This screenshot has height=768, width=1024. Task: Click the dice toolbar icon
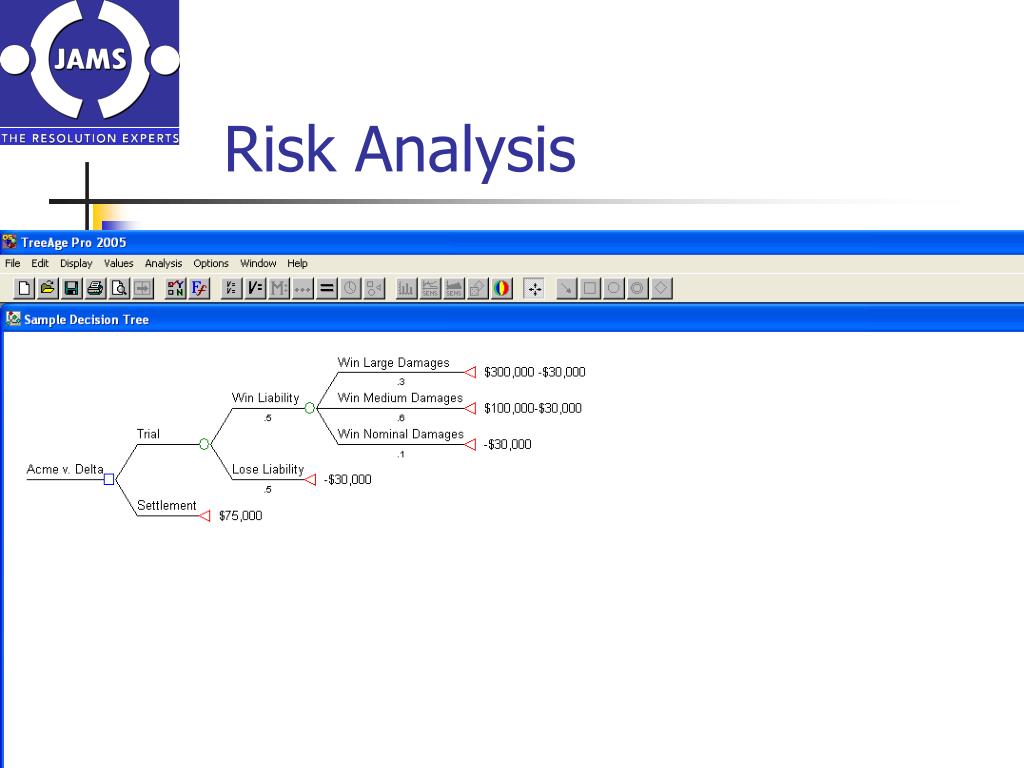[x=477, y=288]
